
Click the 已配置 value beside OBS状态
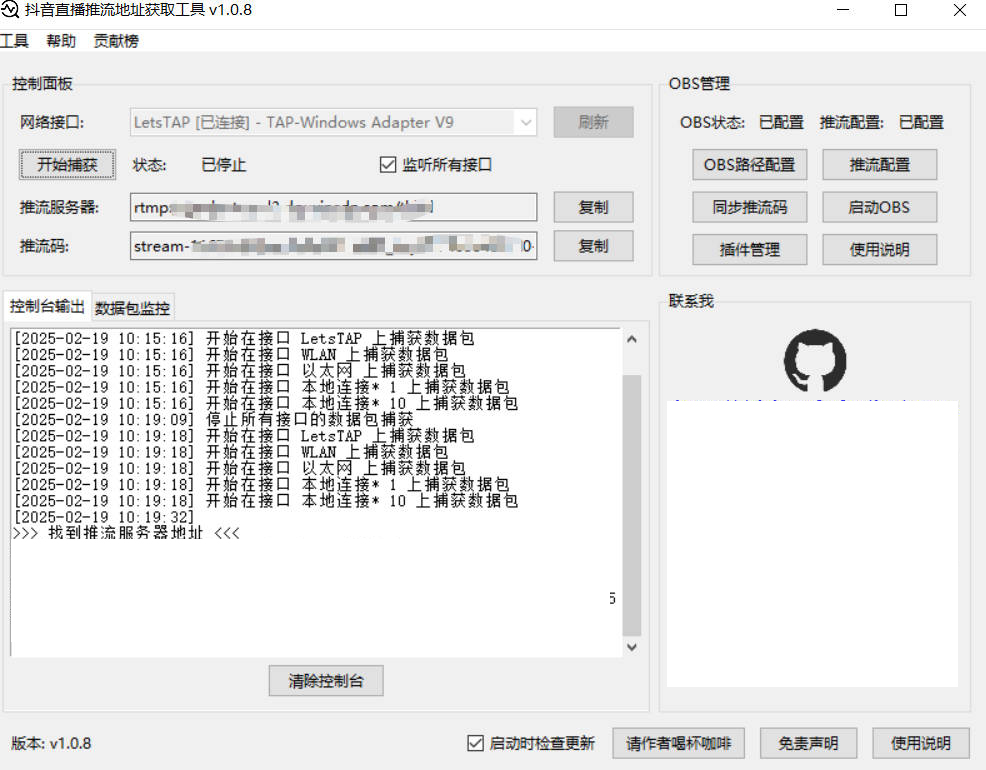(x=782, y=123)
